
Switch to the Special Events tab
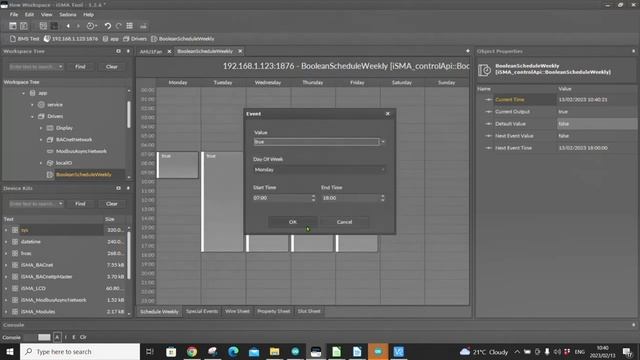tap(202, 311)
